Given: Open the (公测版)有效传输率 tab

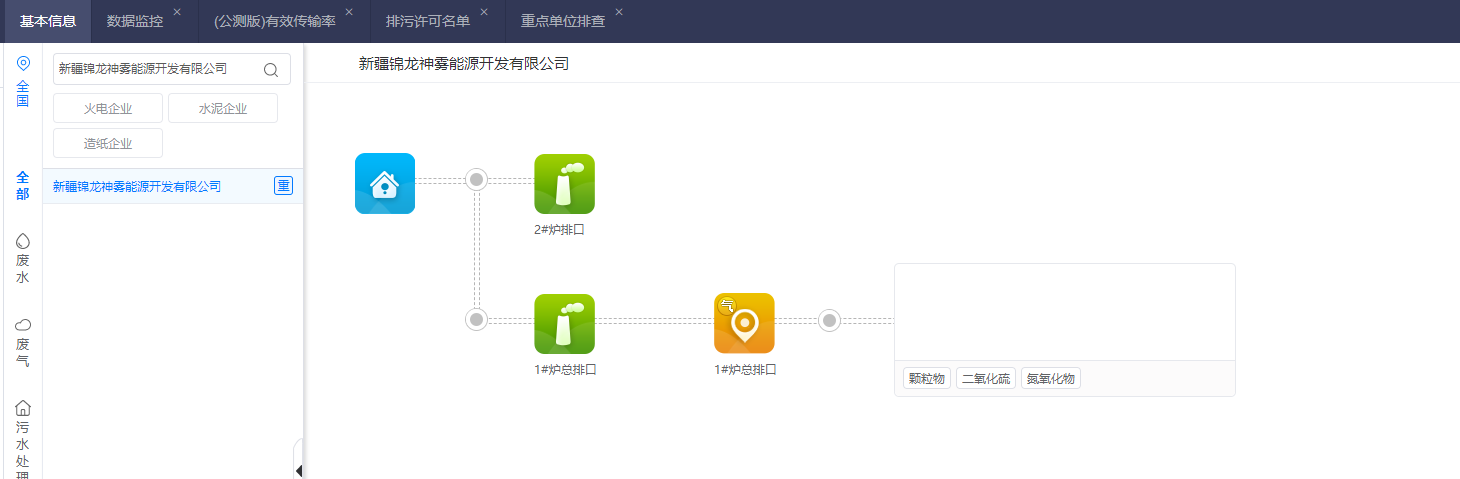Looking at the screenshot, I should click(x=275, y=21).
